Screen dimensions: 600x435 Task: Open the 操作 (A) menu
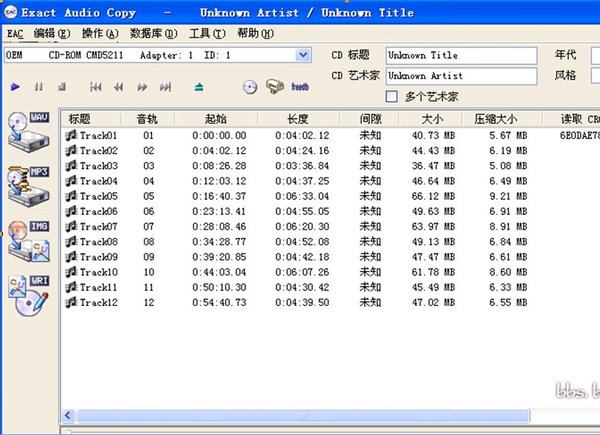click(100, 34)
